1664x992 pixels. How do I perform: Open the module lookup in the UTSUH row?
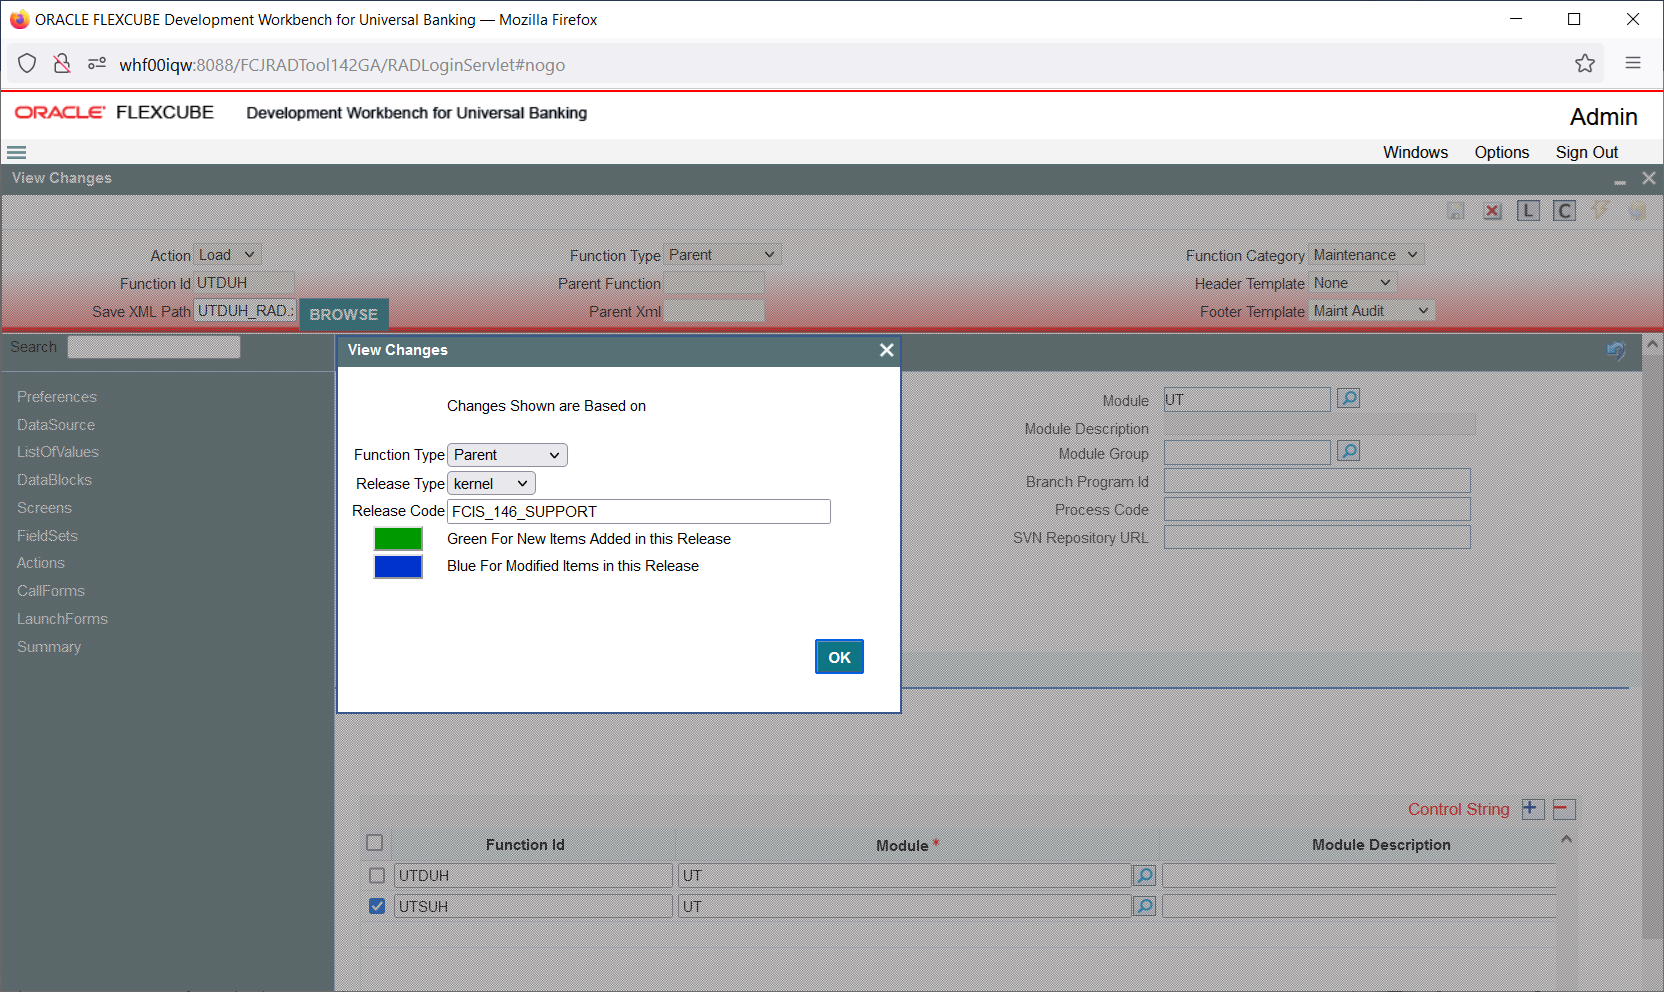1144,907
